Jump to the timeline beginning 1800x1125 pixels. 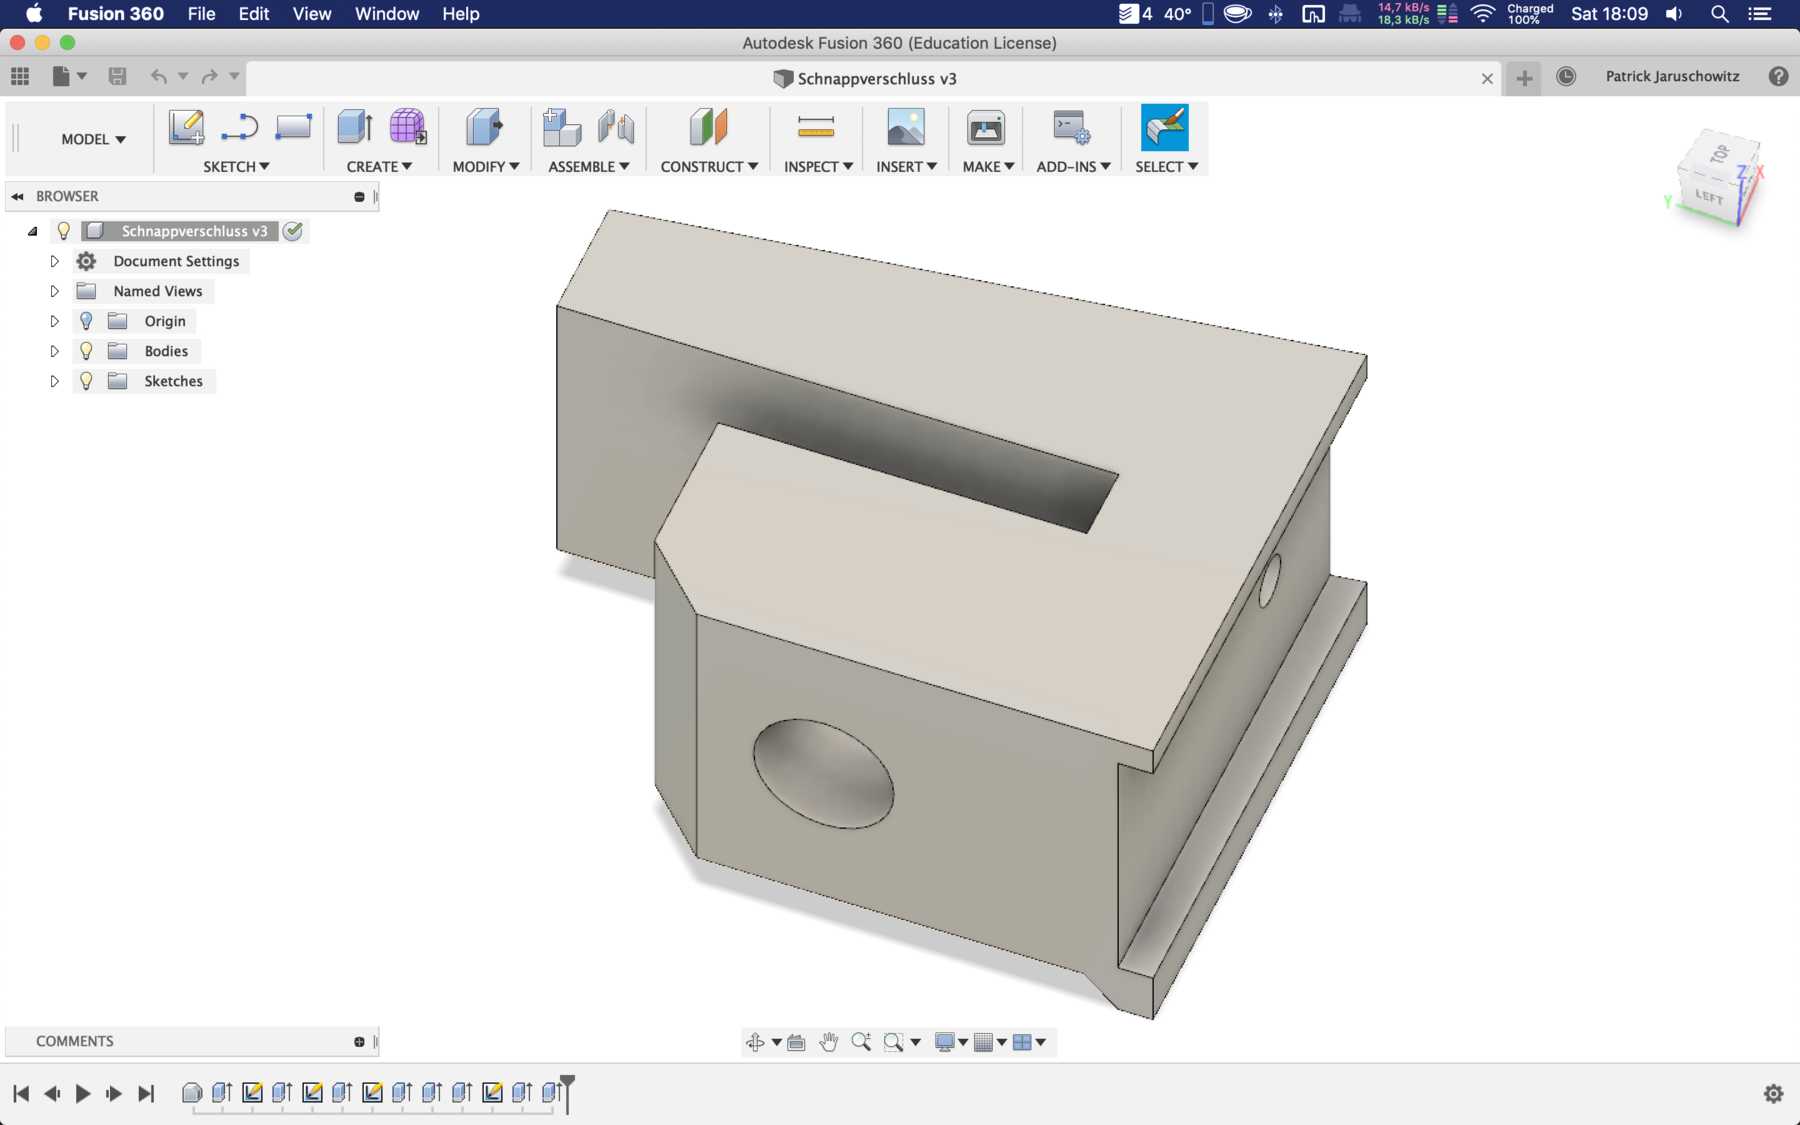tap(21, 1094)
